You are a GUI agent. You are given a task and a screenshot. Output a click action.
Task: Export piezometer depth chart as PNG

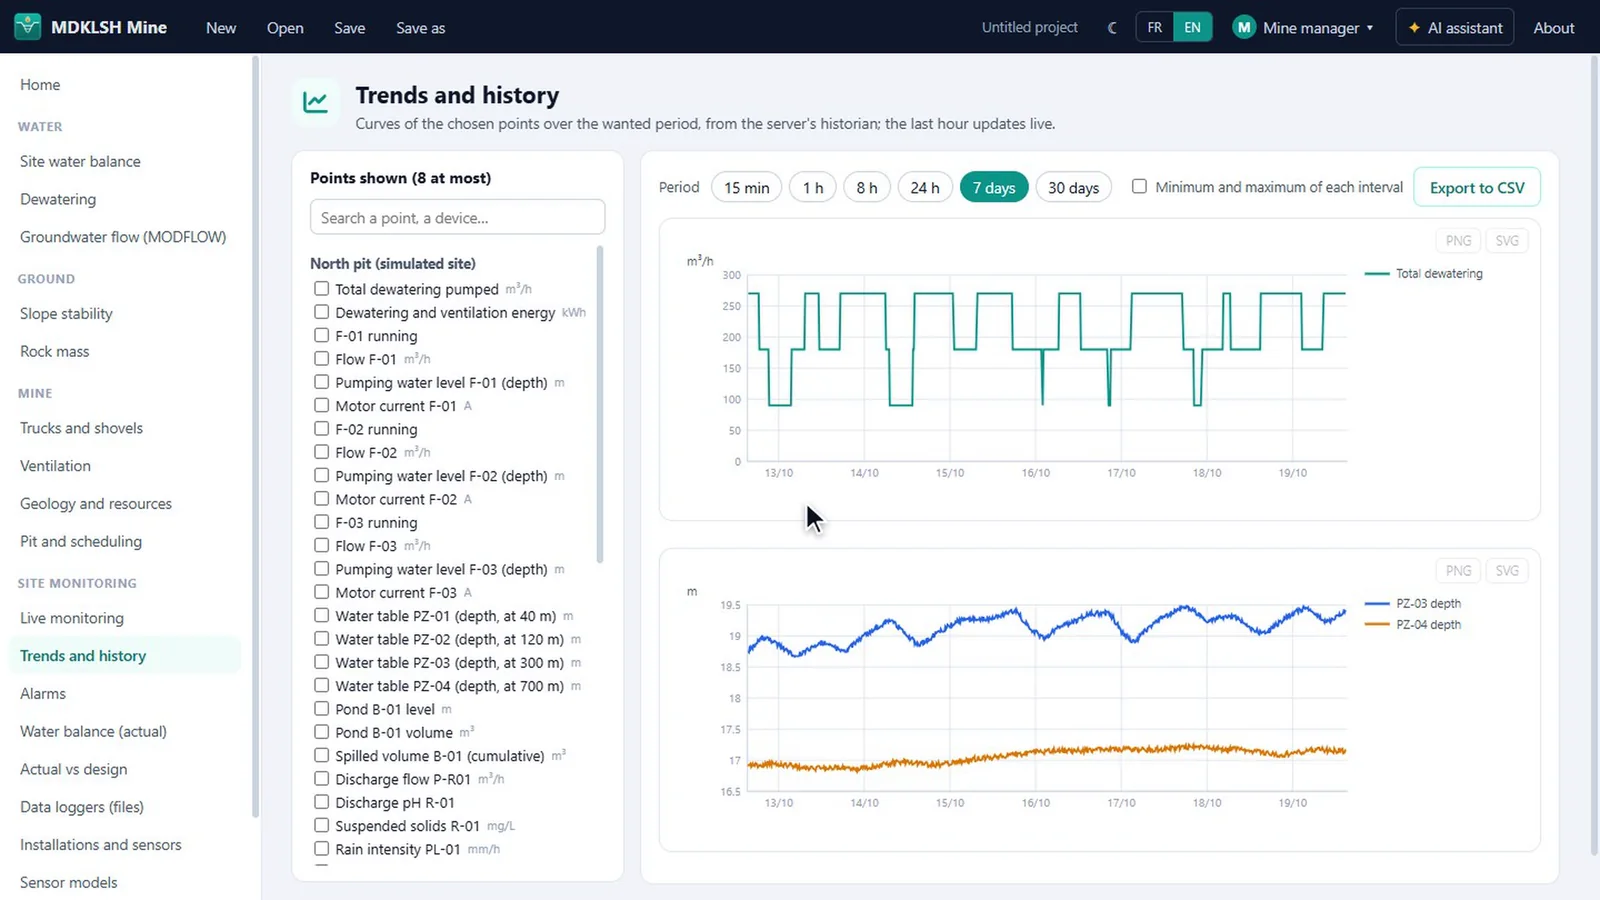[x=1458, y=570]
